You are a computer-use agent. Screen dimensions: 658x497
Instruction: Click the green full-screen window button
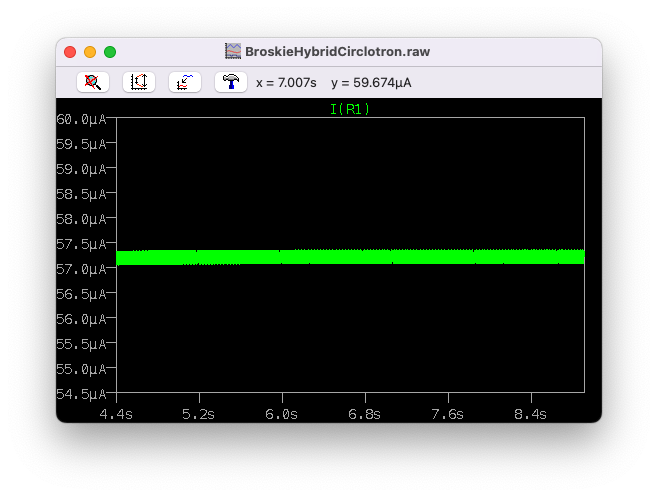point(110,52)
